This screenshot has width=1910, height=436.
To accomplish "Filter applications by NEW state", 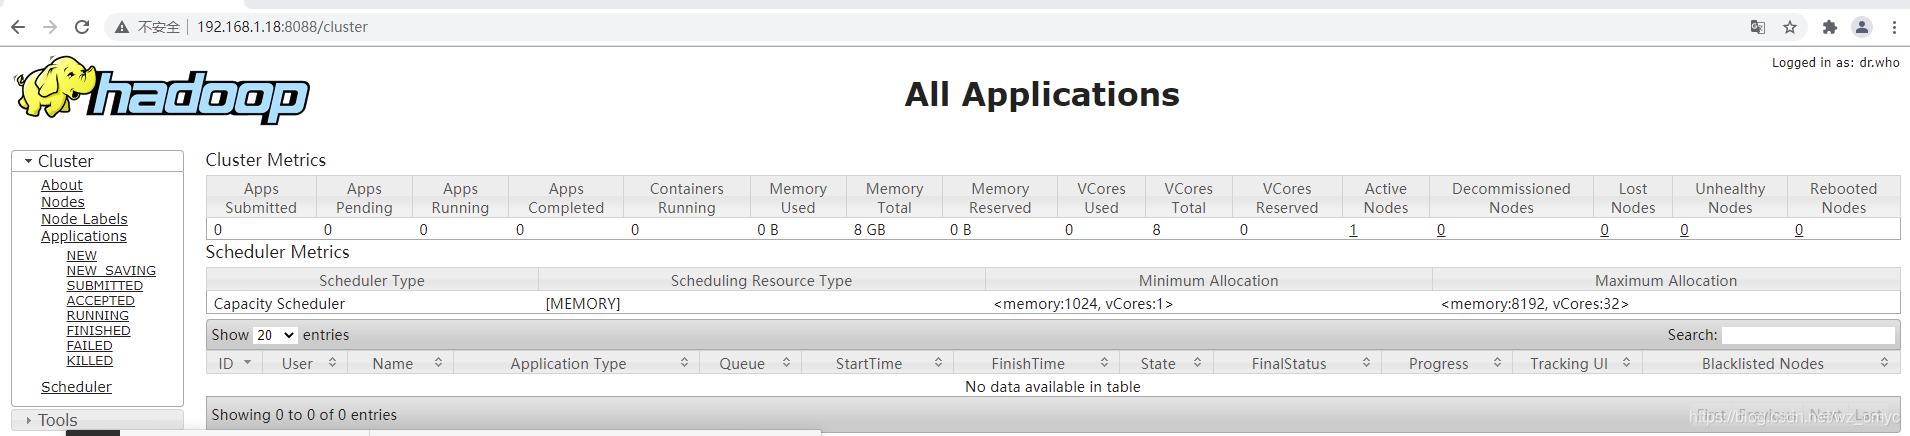I will [x=82, y=256].
